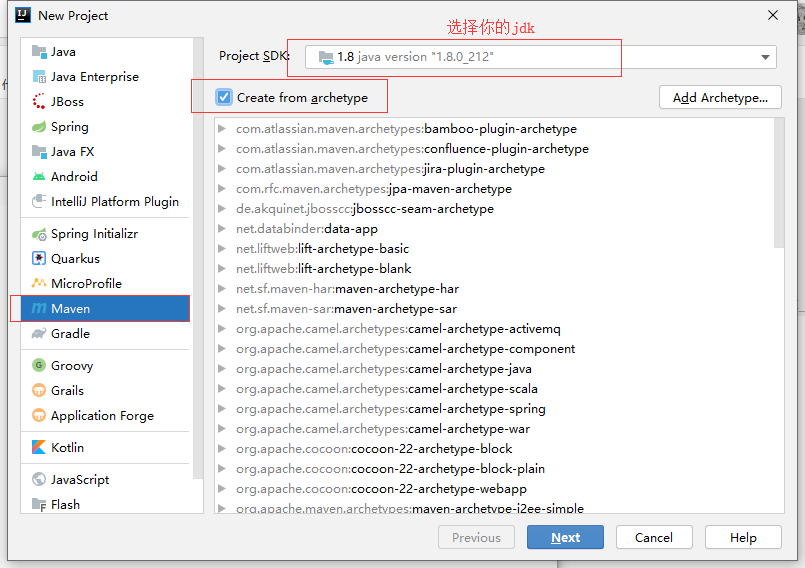
Task: Choose the Java Enterprise icon
Action: 39,77
